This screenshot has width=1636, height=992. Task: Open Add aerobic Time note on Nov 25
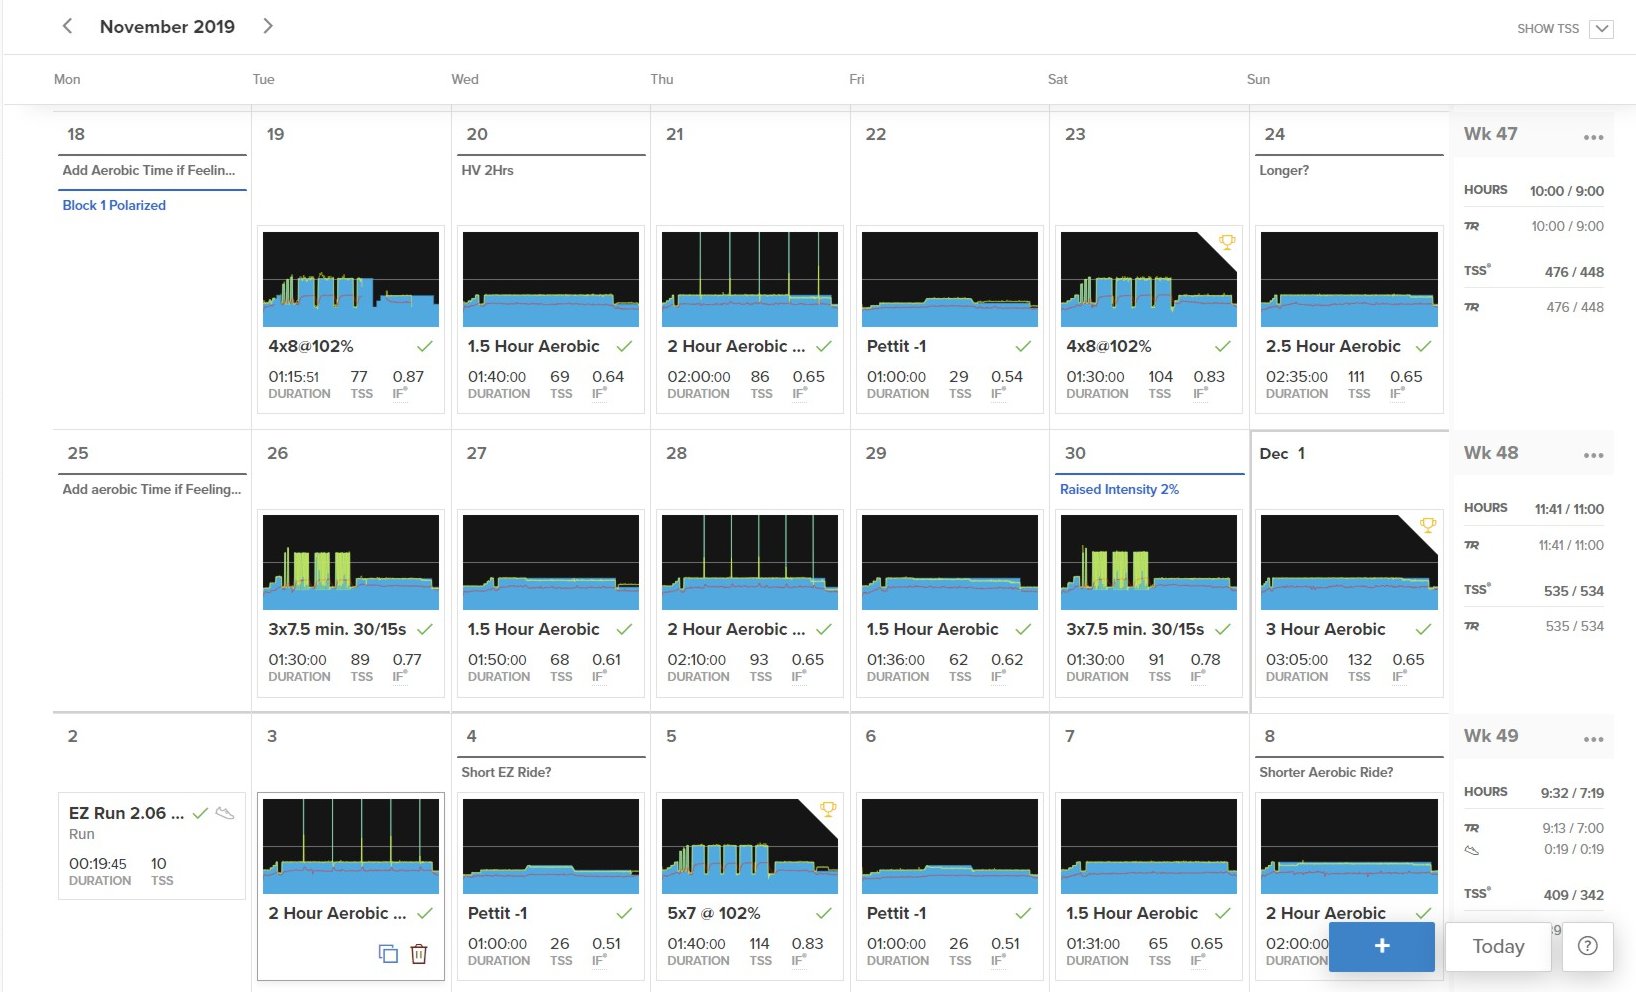coord(152,489)
